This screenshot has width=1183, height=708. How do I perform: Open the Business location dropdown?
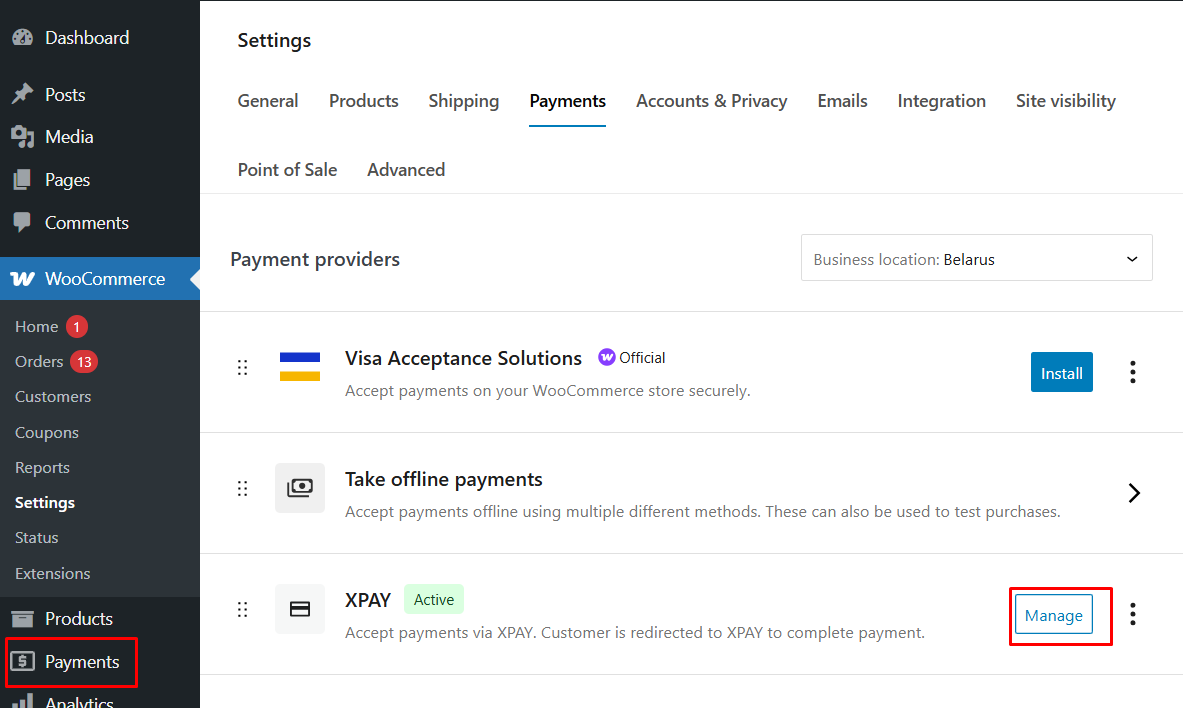point(976,259)
